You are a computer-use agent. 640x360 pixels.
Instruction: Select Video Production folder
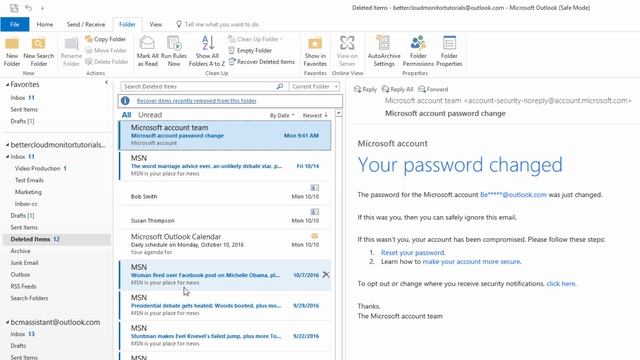[38, 169]
